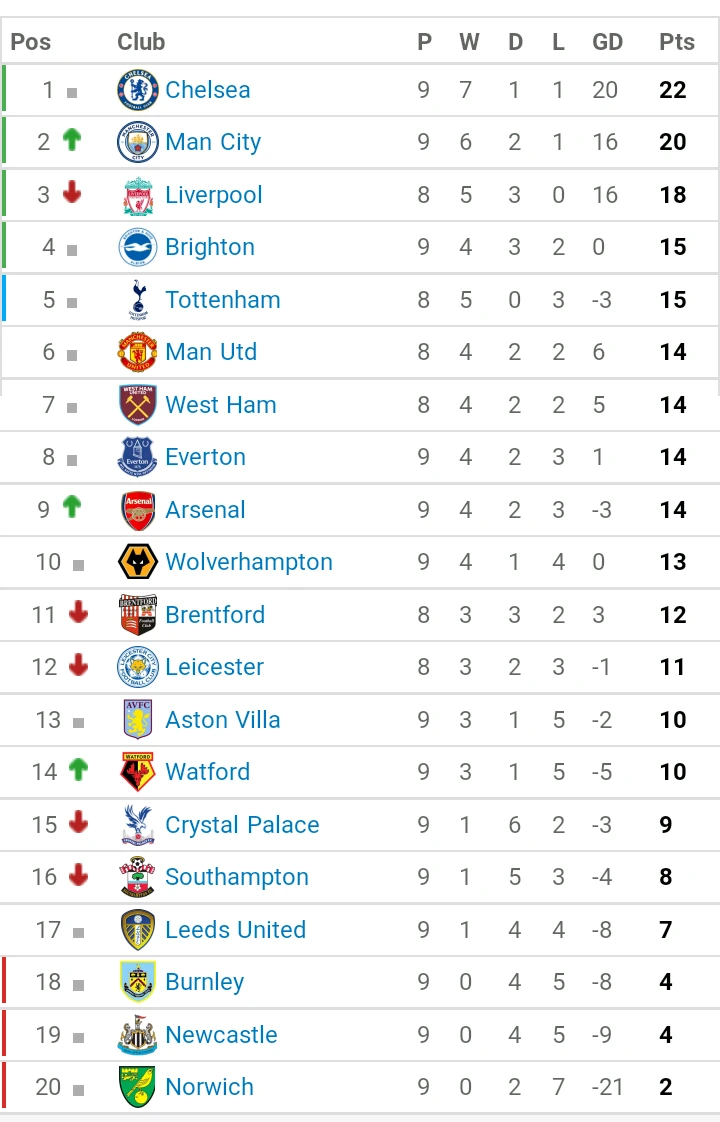Click the Newcastle club crest
The width and height of the screenshot is (720, 1122).
138,1035
